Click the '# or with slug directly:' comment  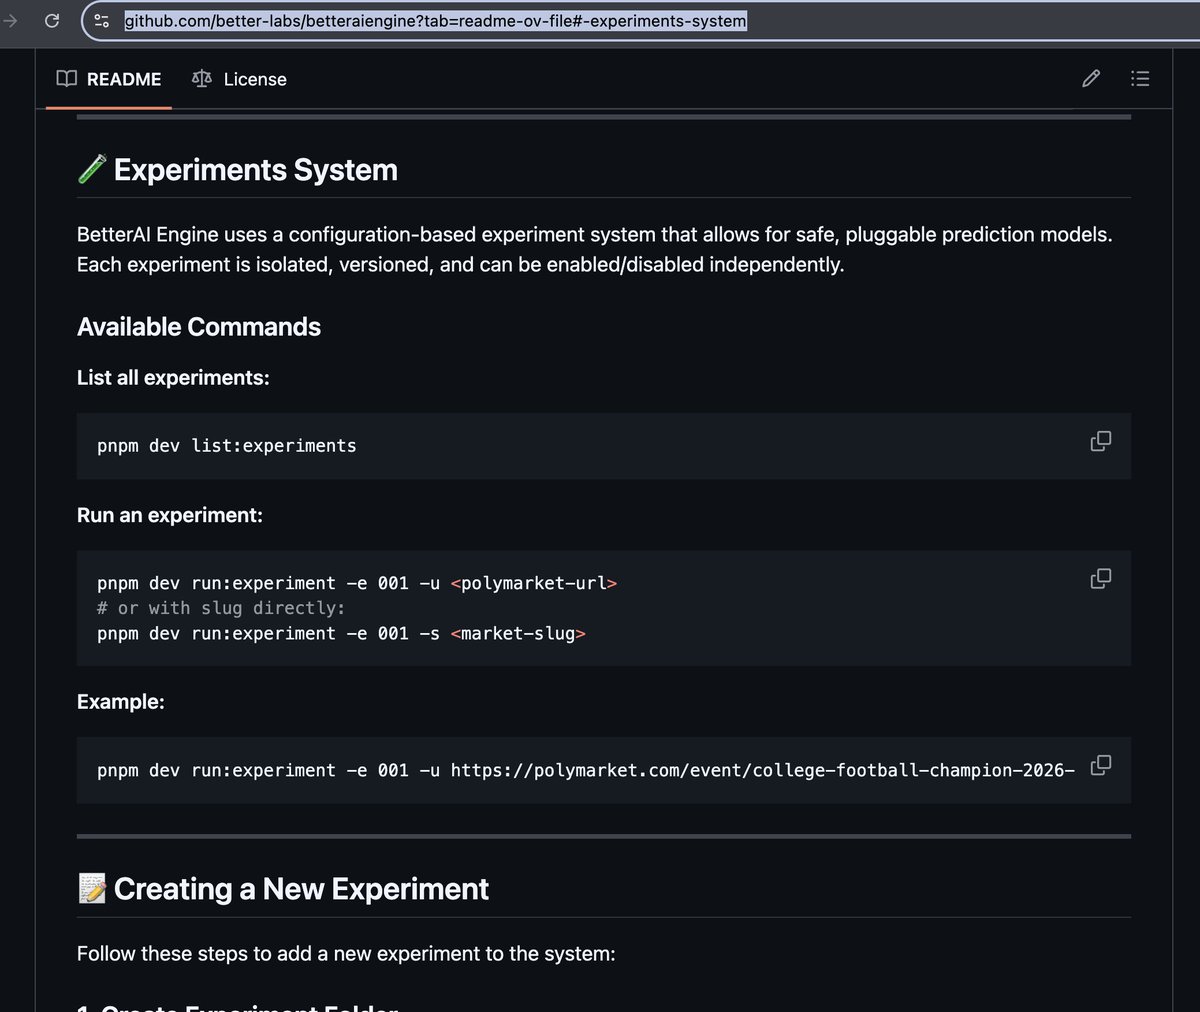[221, 608]
